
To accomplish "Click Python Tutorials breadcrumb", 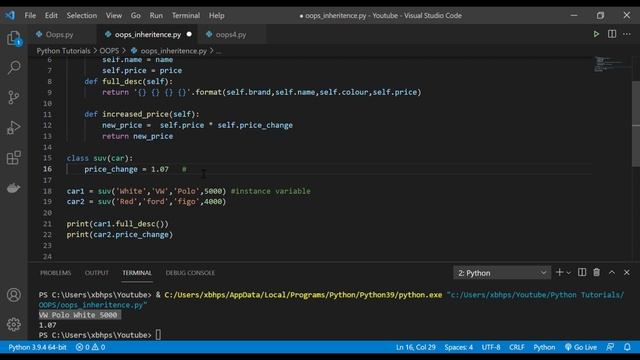I will coord(63,51).
